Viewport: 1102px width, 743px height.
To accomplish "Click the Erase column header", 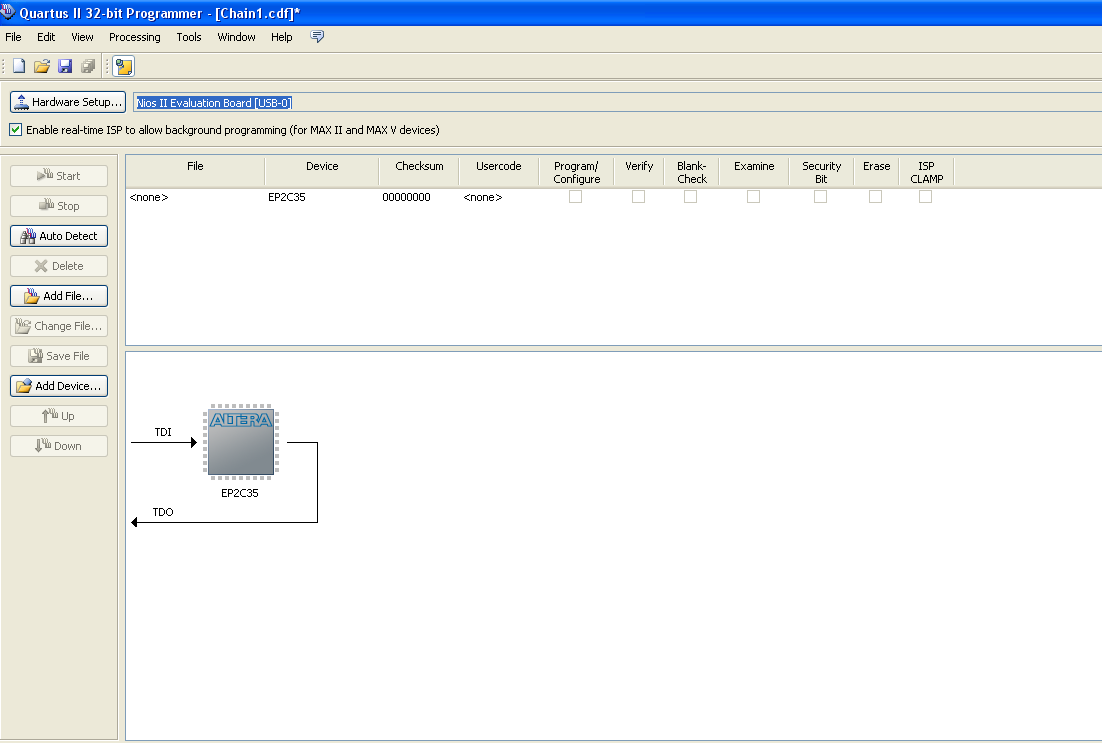I will [876, 172].
